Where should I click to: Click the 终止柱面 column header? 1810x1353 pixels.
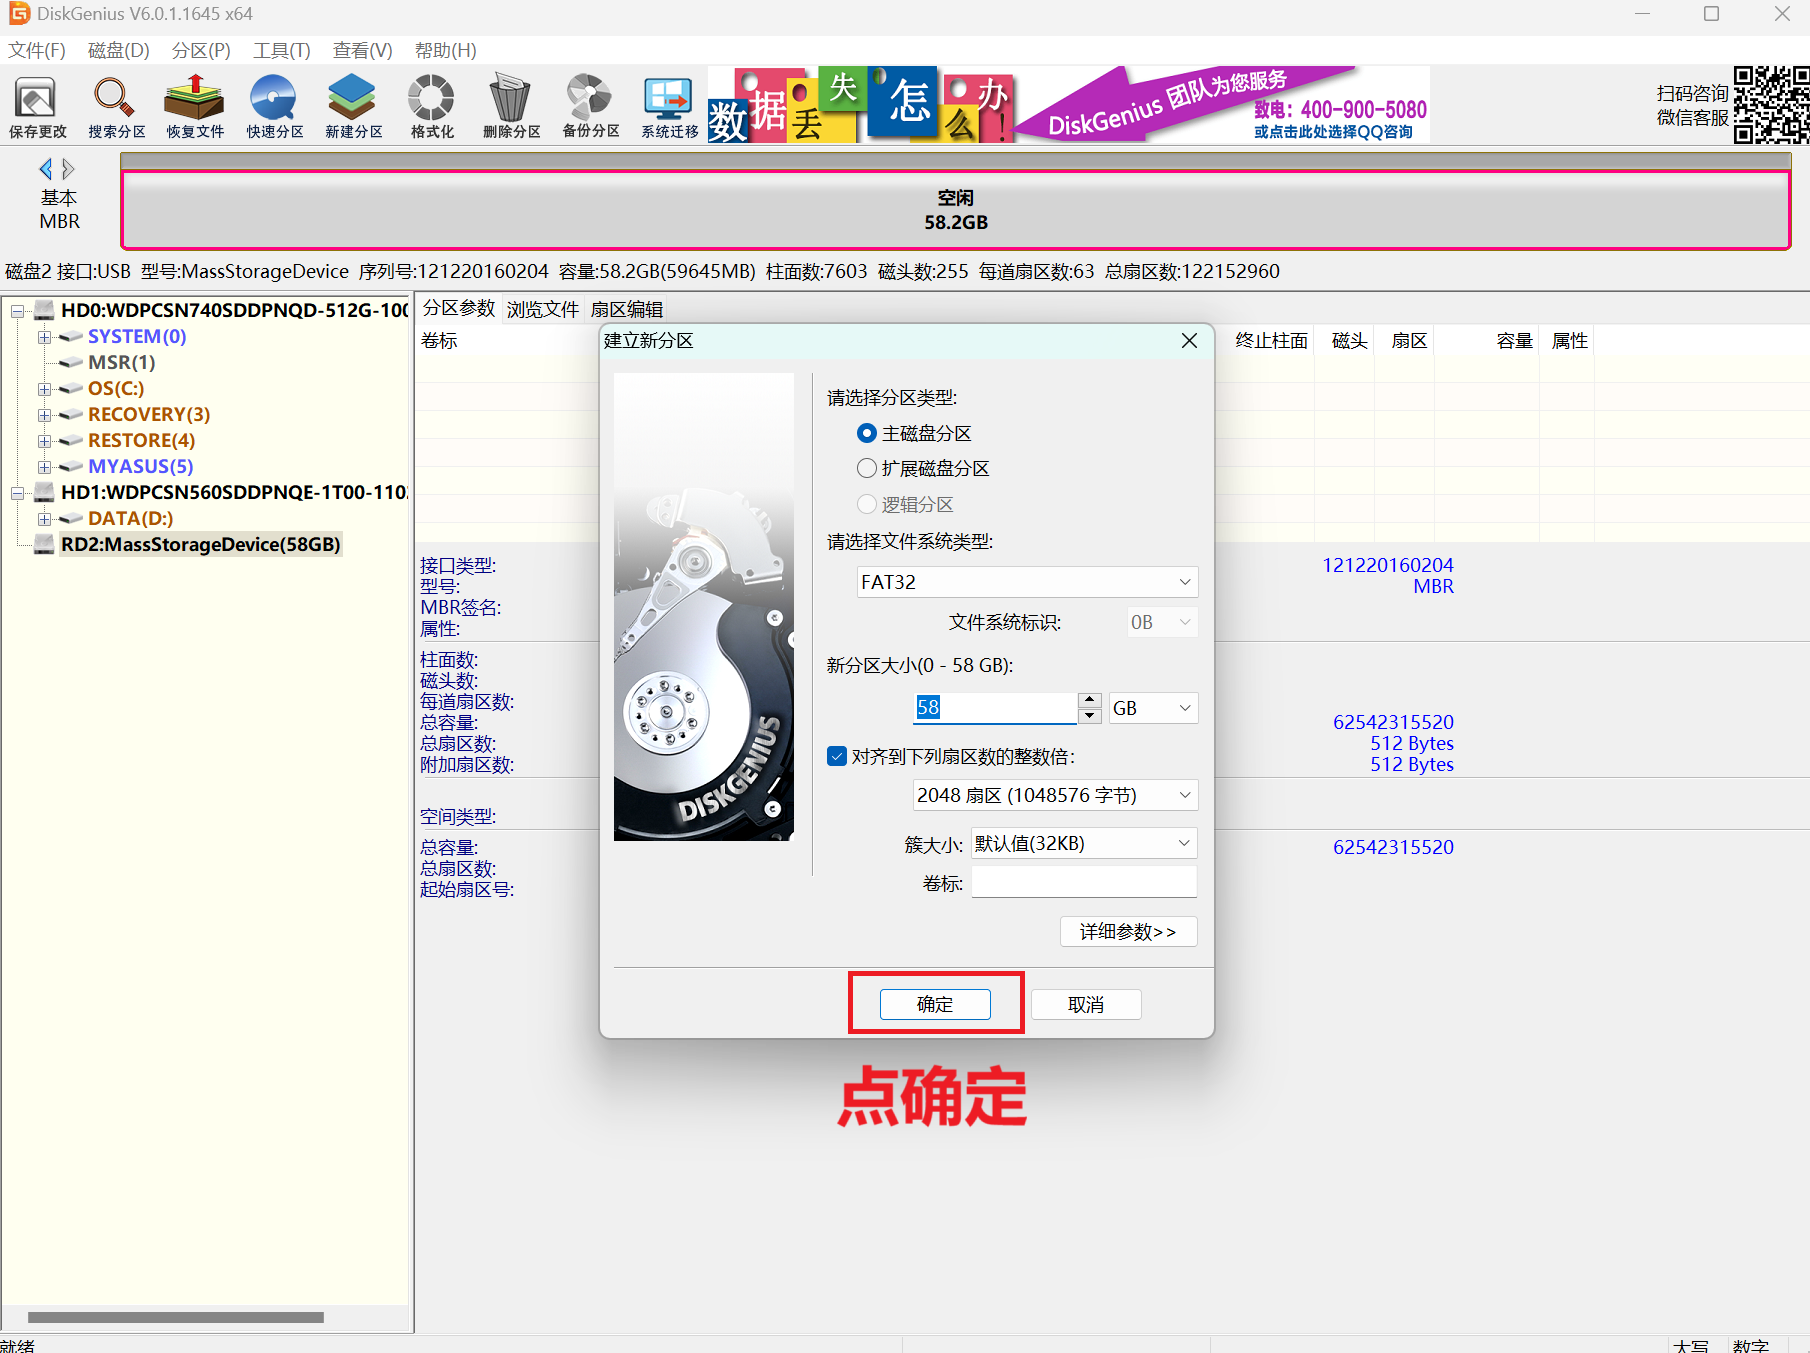pos(1271,341)
